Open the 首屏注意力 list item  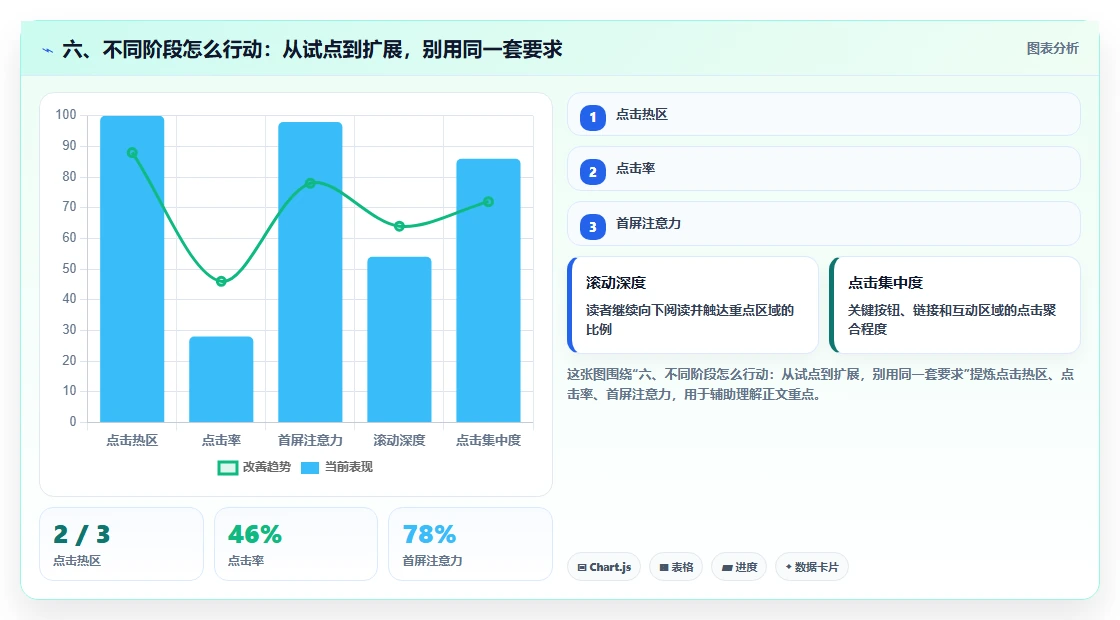click(824, 224)
